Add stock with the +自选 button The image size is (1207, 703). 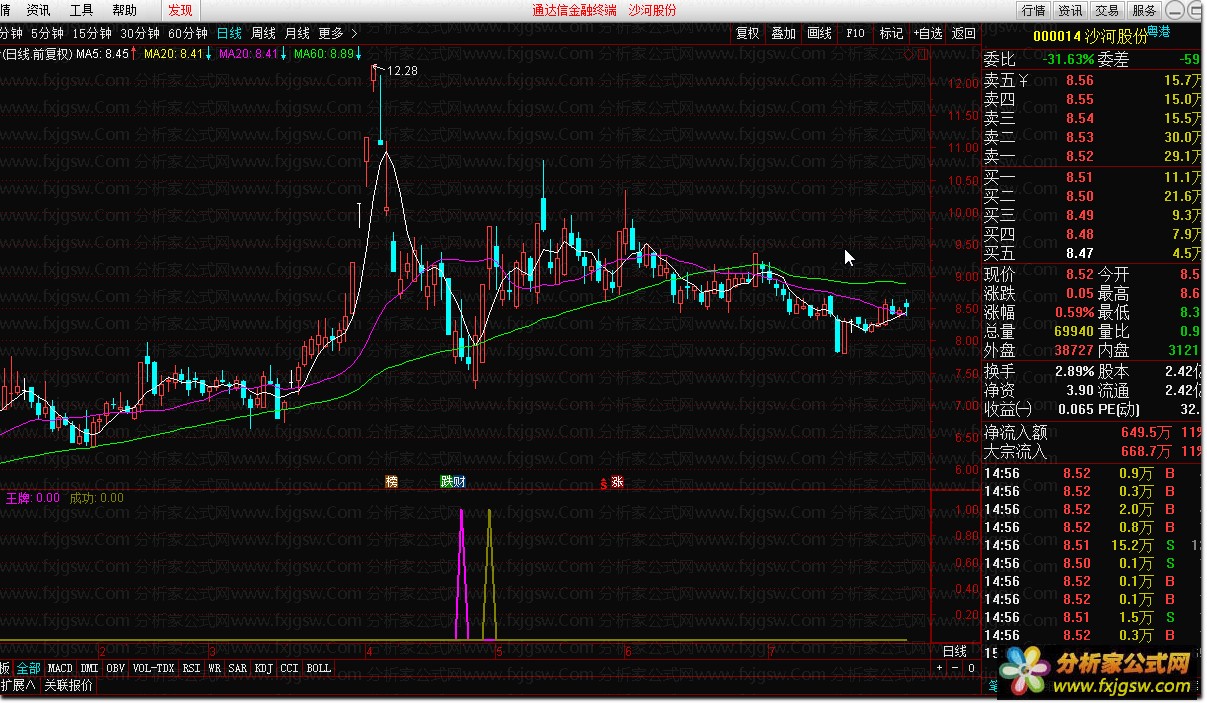[x=927, y=33]
